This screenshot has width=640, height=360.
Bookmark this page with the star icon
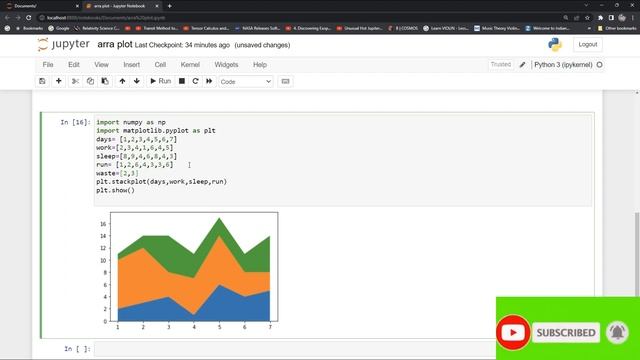587,18
